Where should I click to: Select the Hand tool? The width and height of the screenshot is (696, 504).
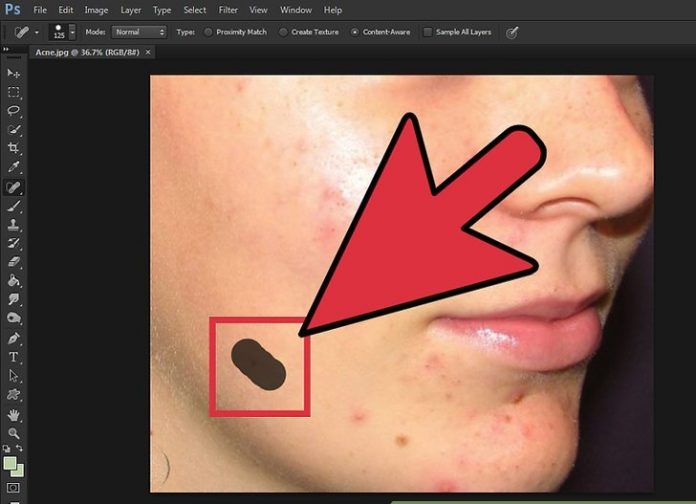tap(14, 414)
